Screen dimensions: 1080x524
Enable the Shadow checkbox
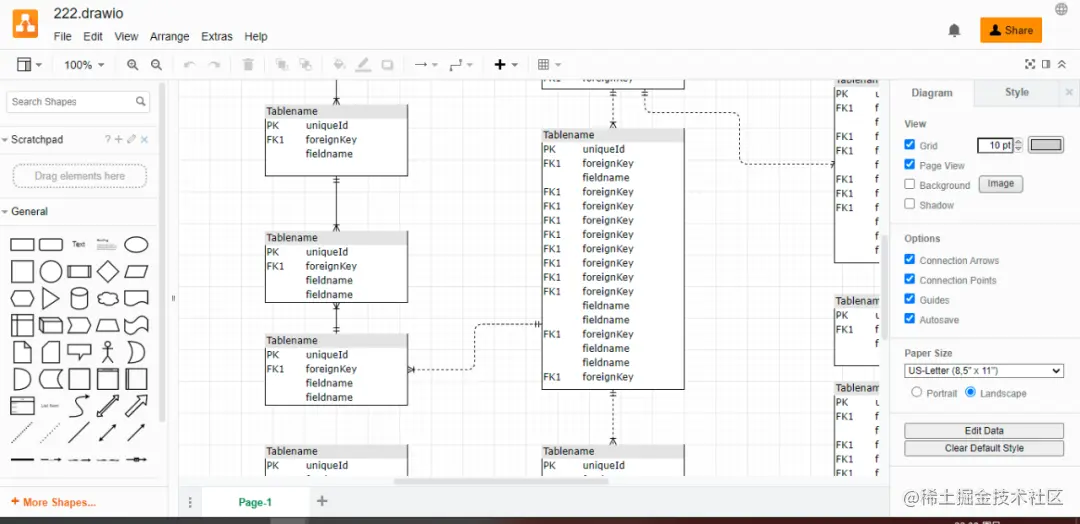pyautogui.click(x=910, y=204)
